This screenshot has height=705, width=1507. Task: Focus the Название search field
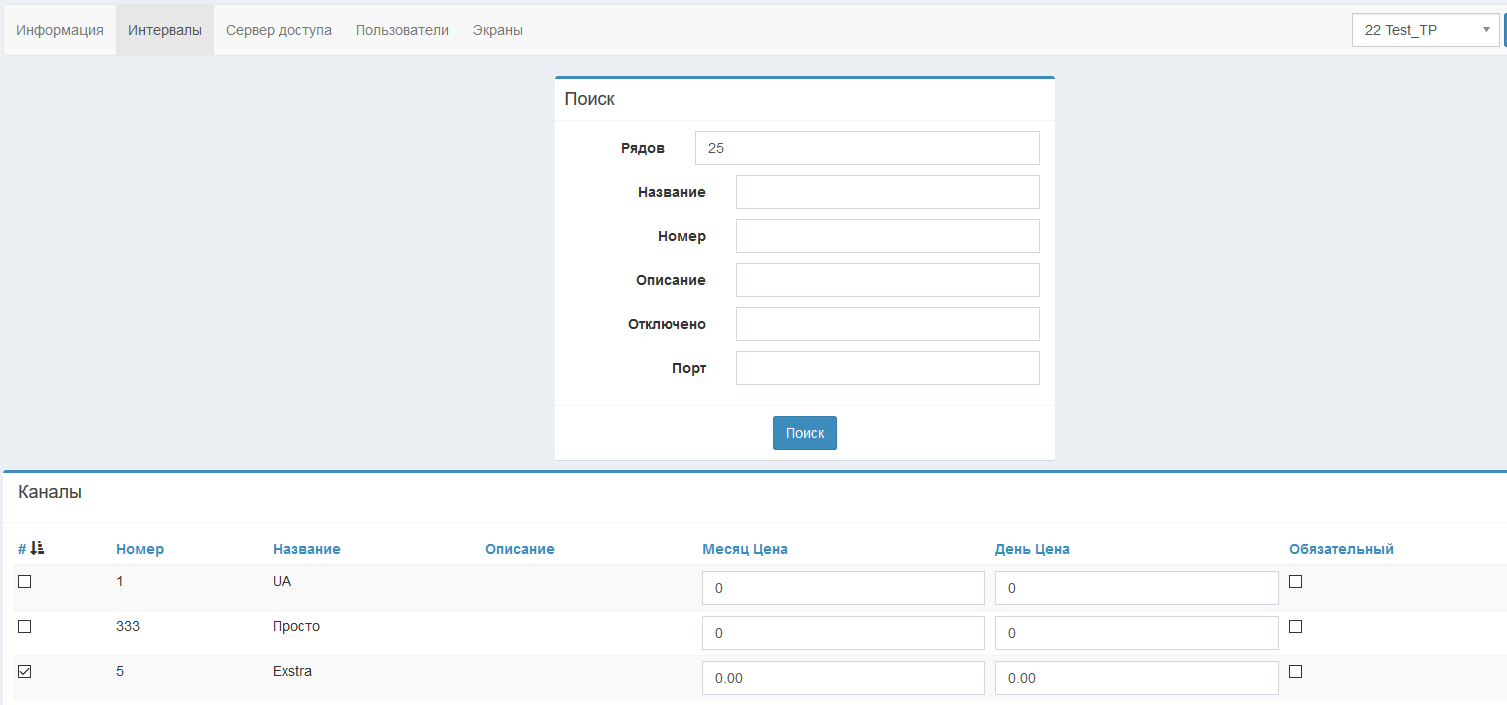pyautogui.click(x=887, y=192)
